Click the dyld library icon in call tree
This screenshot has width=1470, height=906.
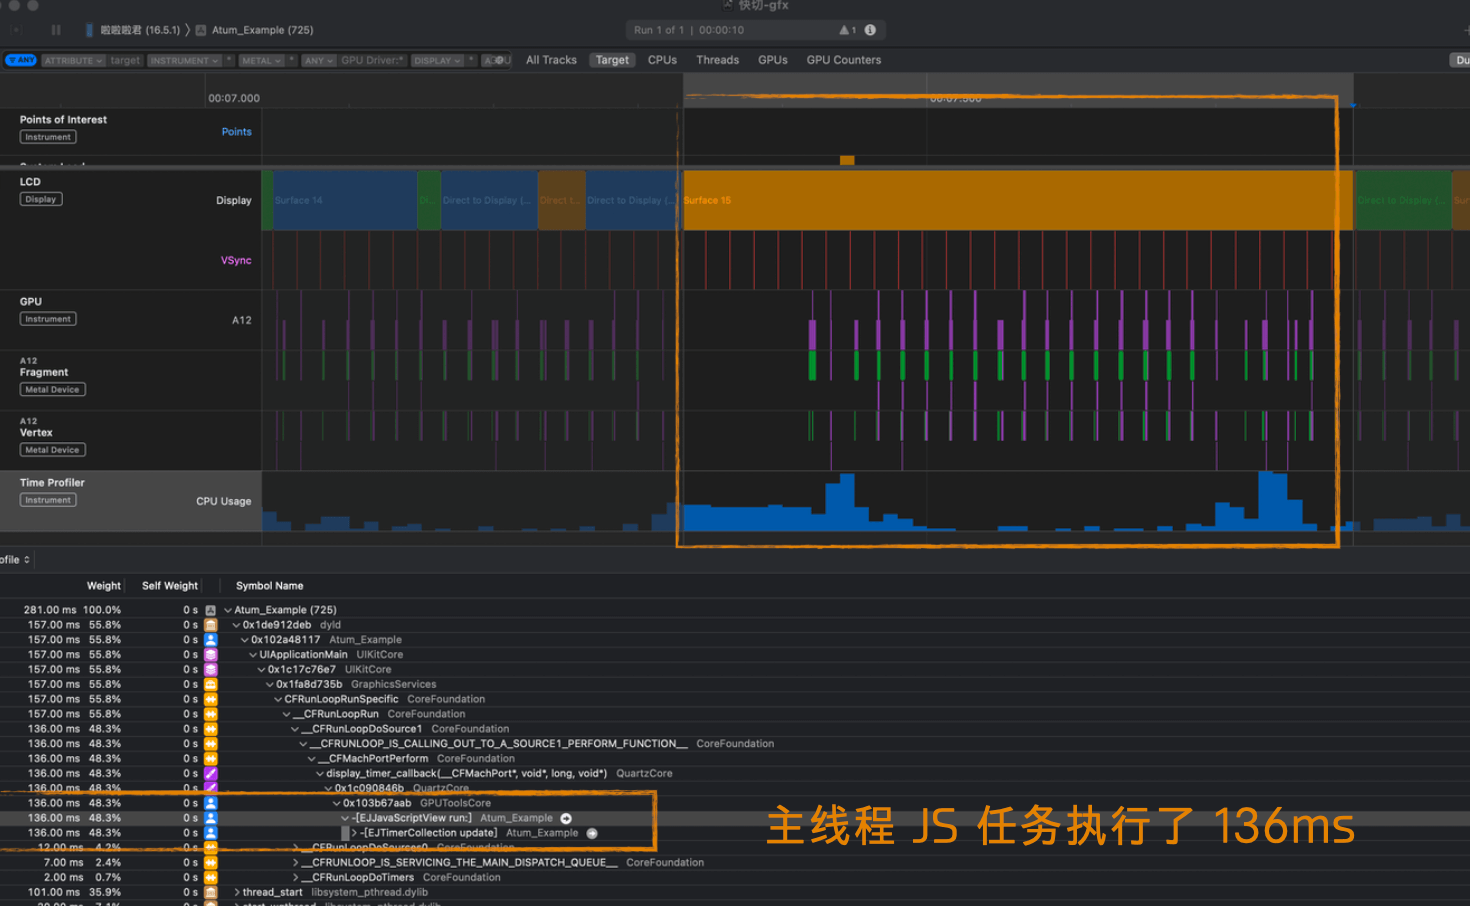tap(211, 625)
